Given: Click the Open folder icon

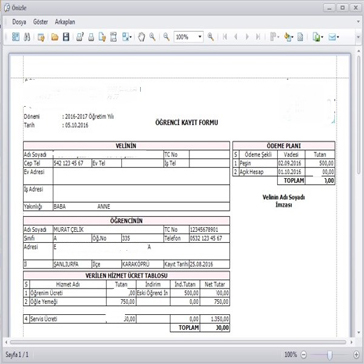Looking at the screenshot, I should (x=55, y=37).
